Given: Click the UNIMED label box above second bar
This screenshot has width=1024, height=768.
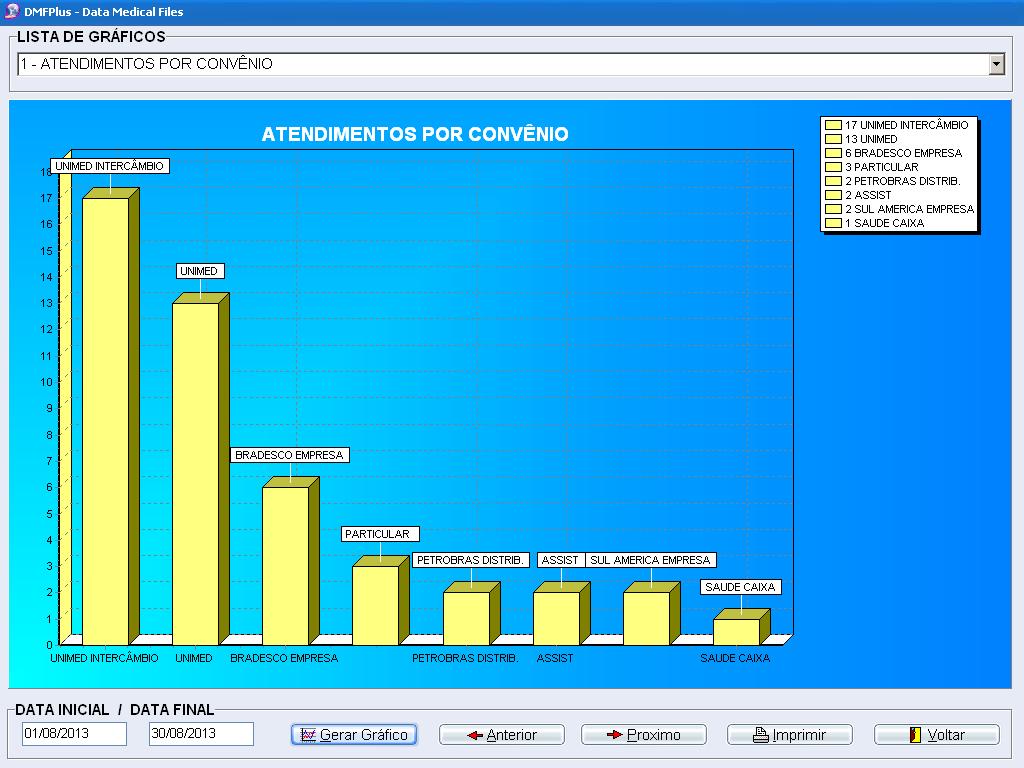Looking at the screenshot, I should tap(199, 271).
